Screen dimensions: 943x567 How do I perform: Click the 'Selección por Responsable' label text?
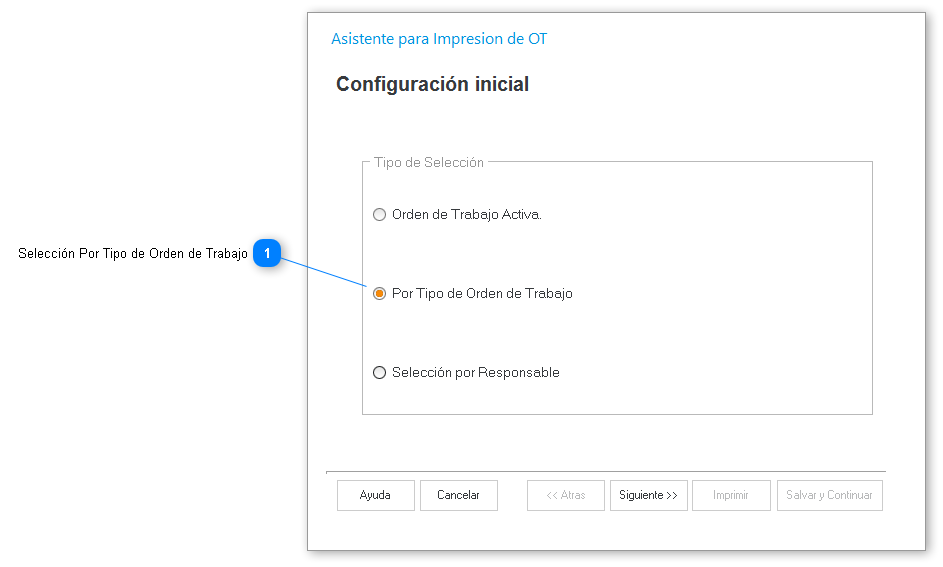click(x=476, y=373)
